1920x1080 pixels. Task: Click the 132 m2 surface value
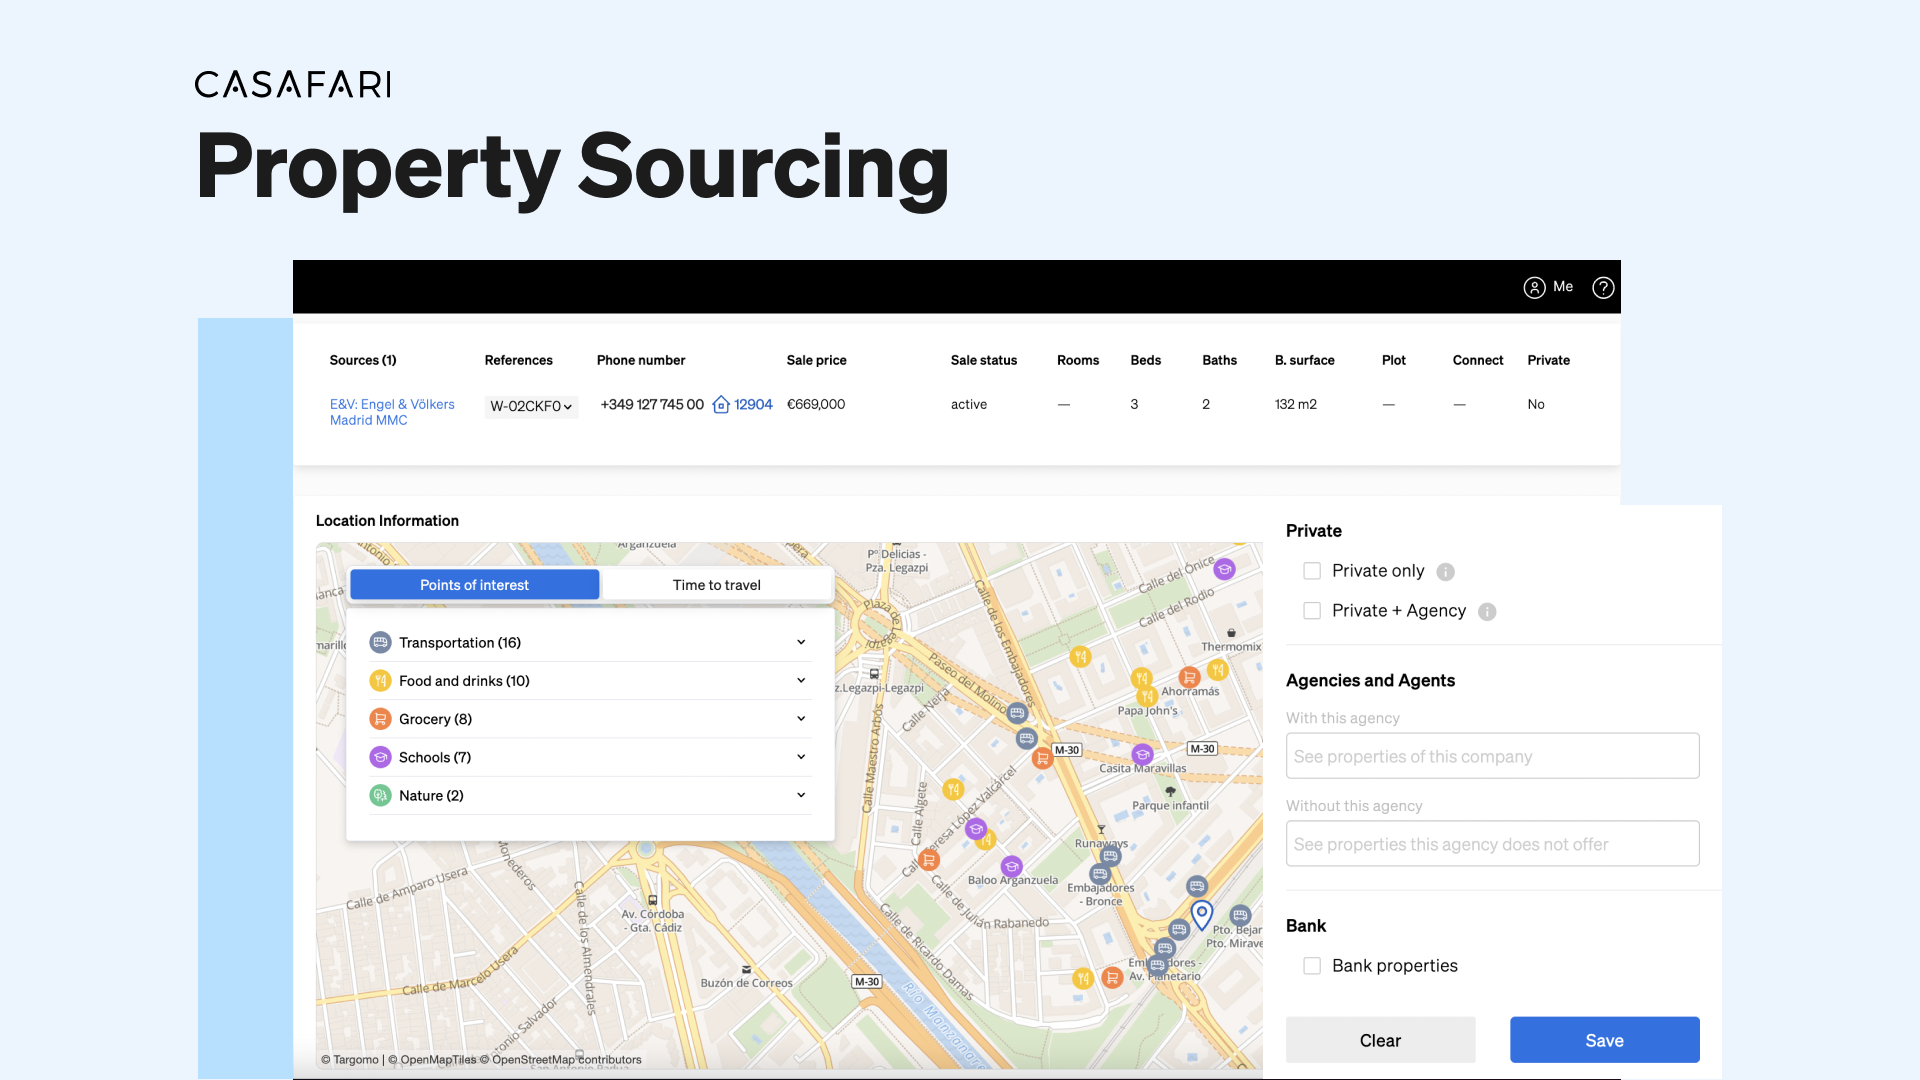[x=1296, y=404]
